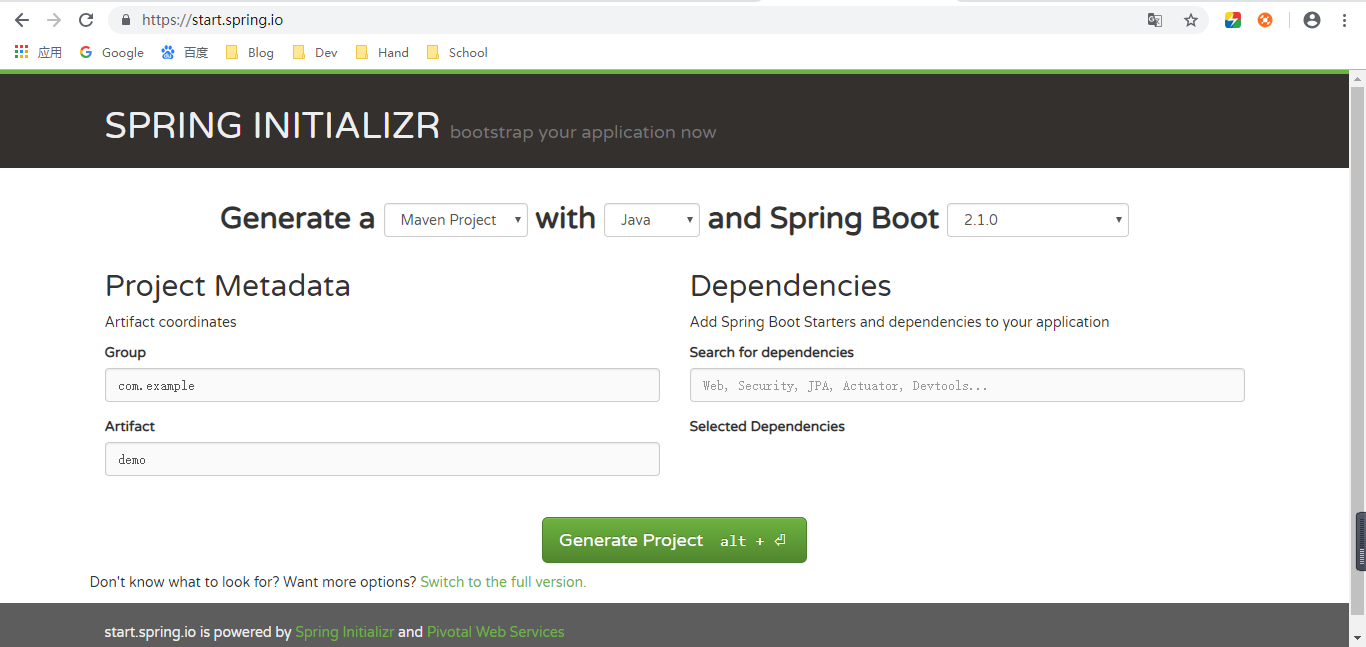The image size is (1366, 647).
Task: Open the Baidu bookmark
Action: (x=185, y=52)
